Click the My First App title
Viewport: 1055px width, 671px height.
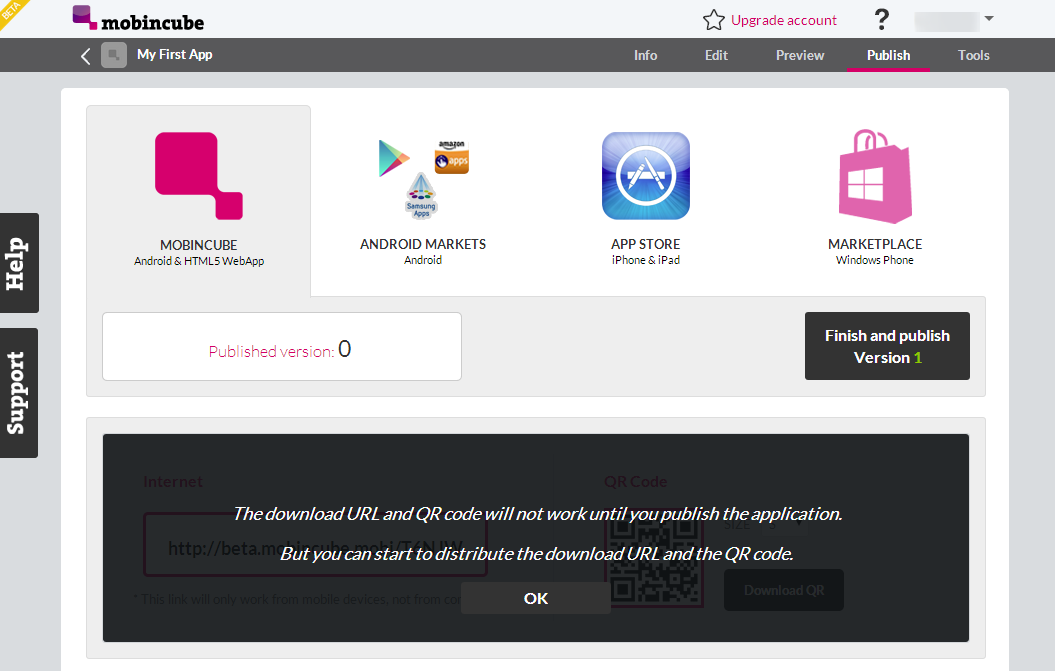click(x=174, y=55)
